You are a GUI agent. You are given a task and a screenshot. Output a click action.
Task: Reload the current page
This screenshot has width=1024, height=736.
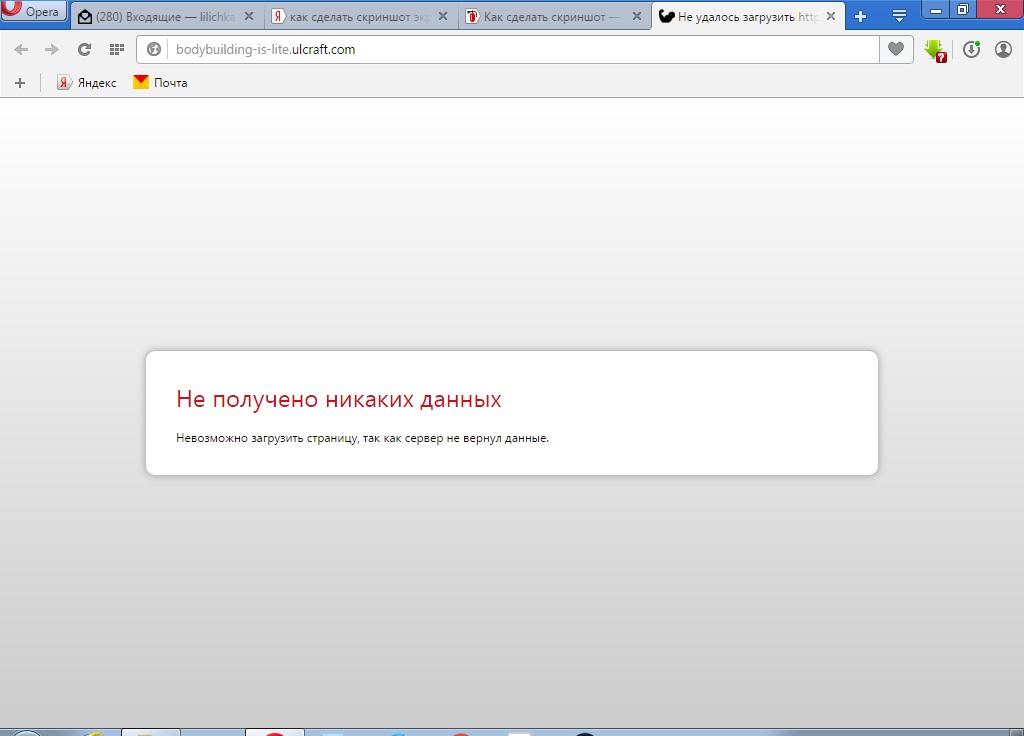point(84,50)
